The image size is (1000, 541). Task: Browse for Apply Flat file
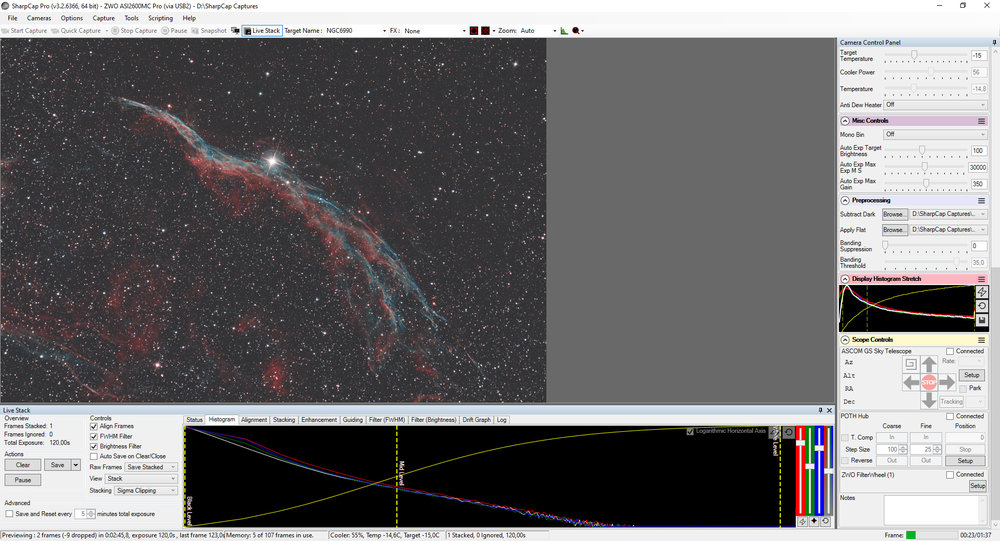pyautogui.click(x=894, y=230)
